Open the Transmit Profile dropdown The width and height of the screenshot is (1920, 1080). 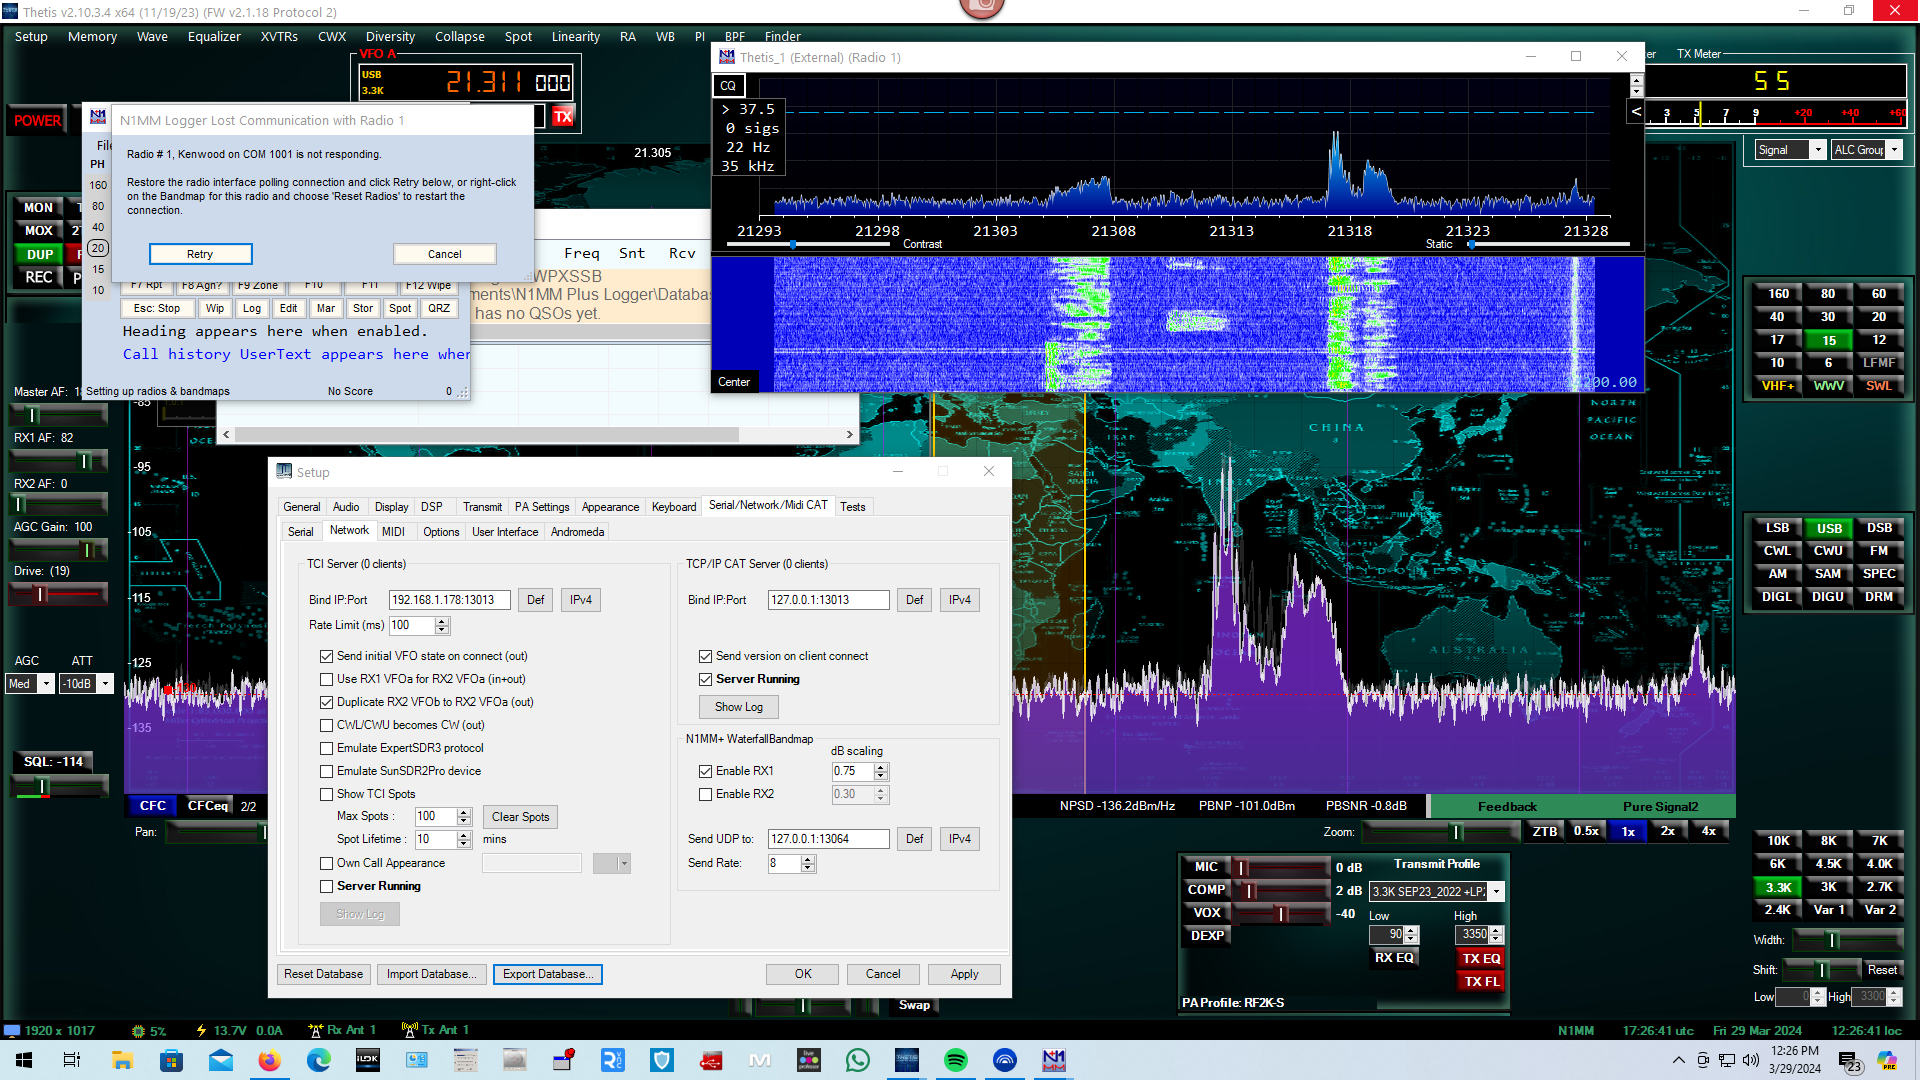pos(1496,891)
